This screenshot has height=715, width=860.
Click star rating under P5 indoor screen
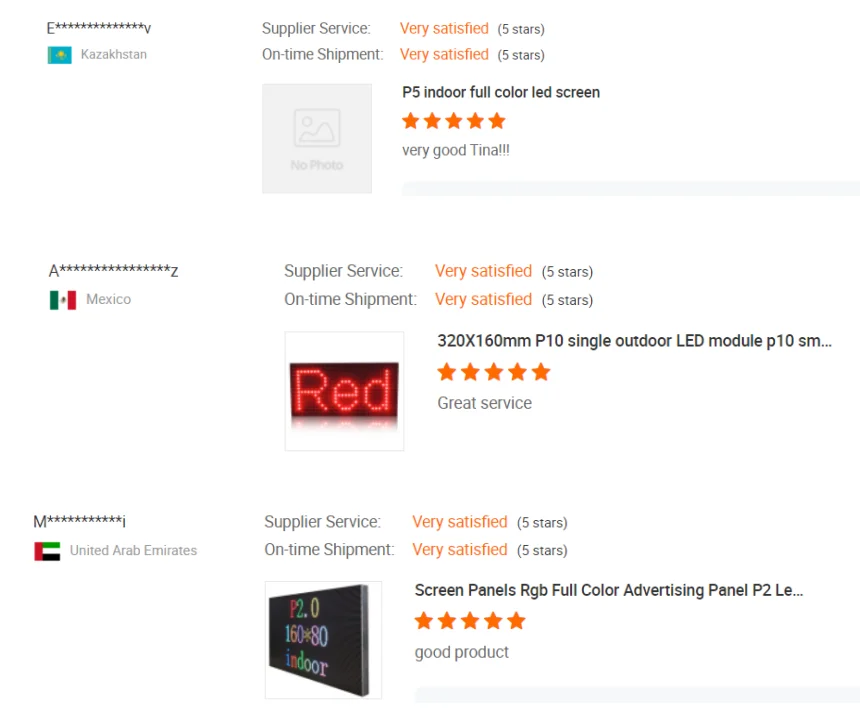click(454, 121)
